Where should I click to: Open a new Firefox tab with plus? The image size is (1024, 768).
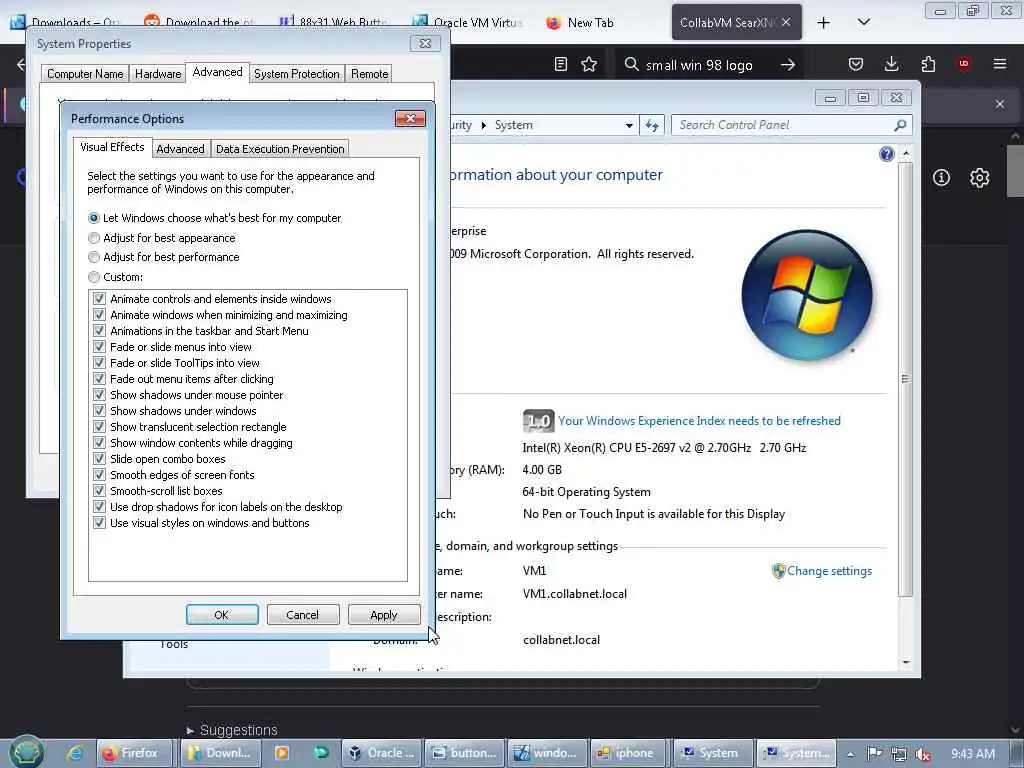point(824,23)
